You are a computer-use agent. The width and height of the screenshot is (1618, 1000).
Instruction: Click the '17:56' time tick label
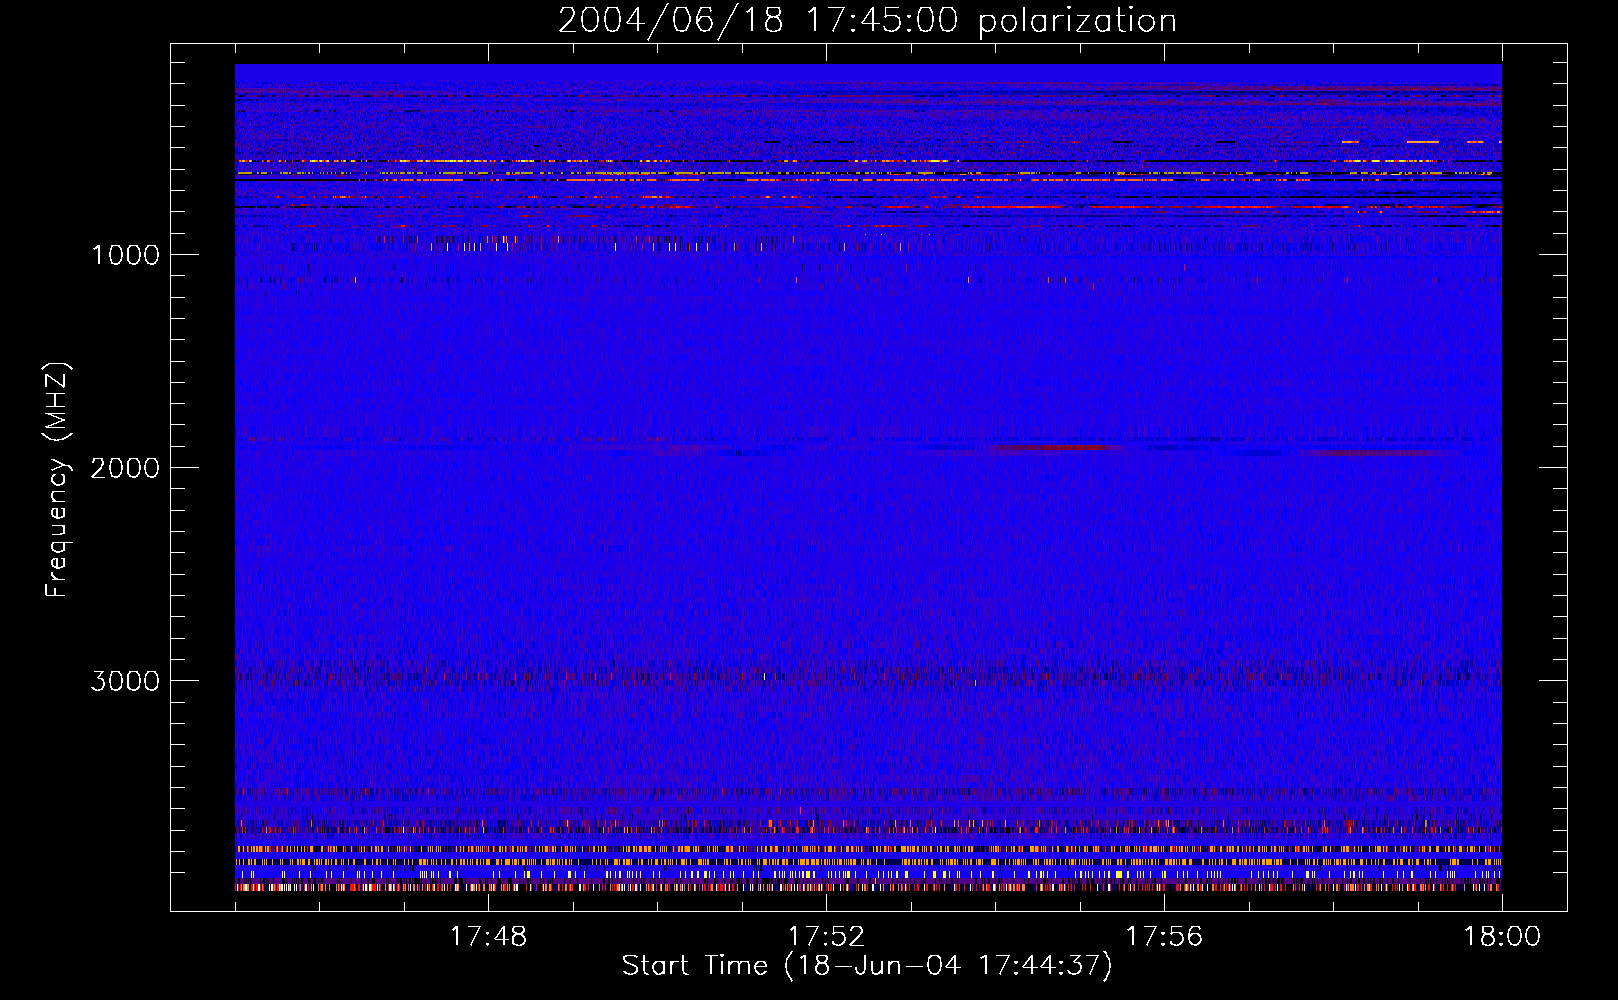click(1164, 937)
